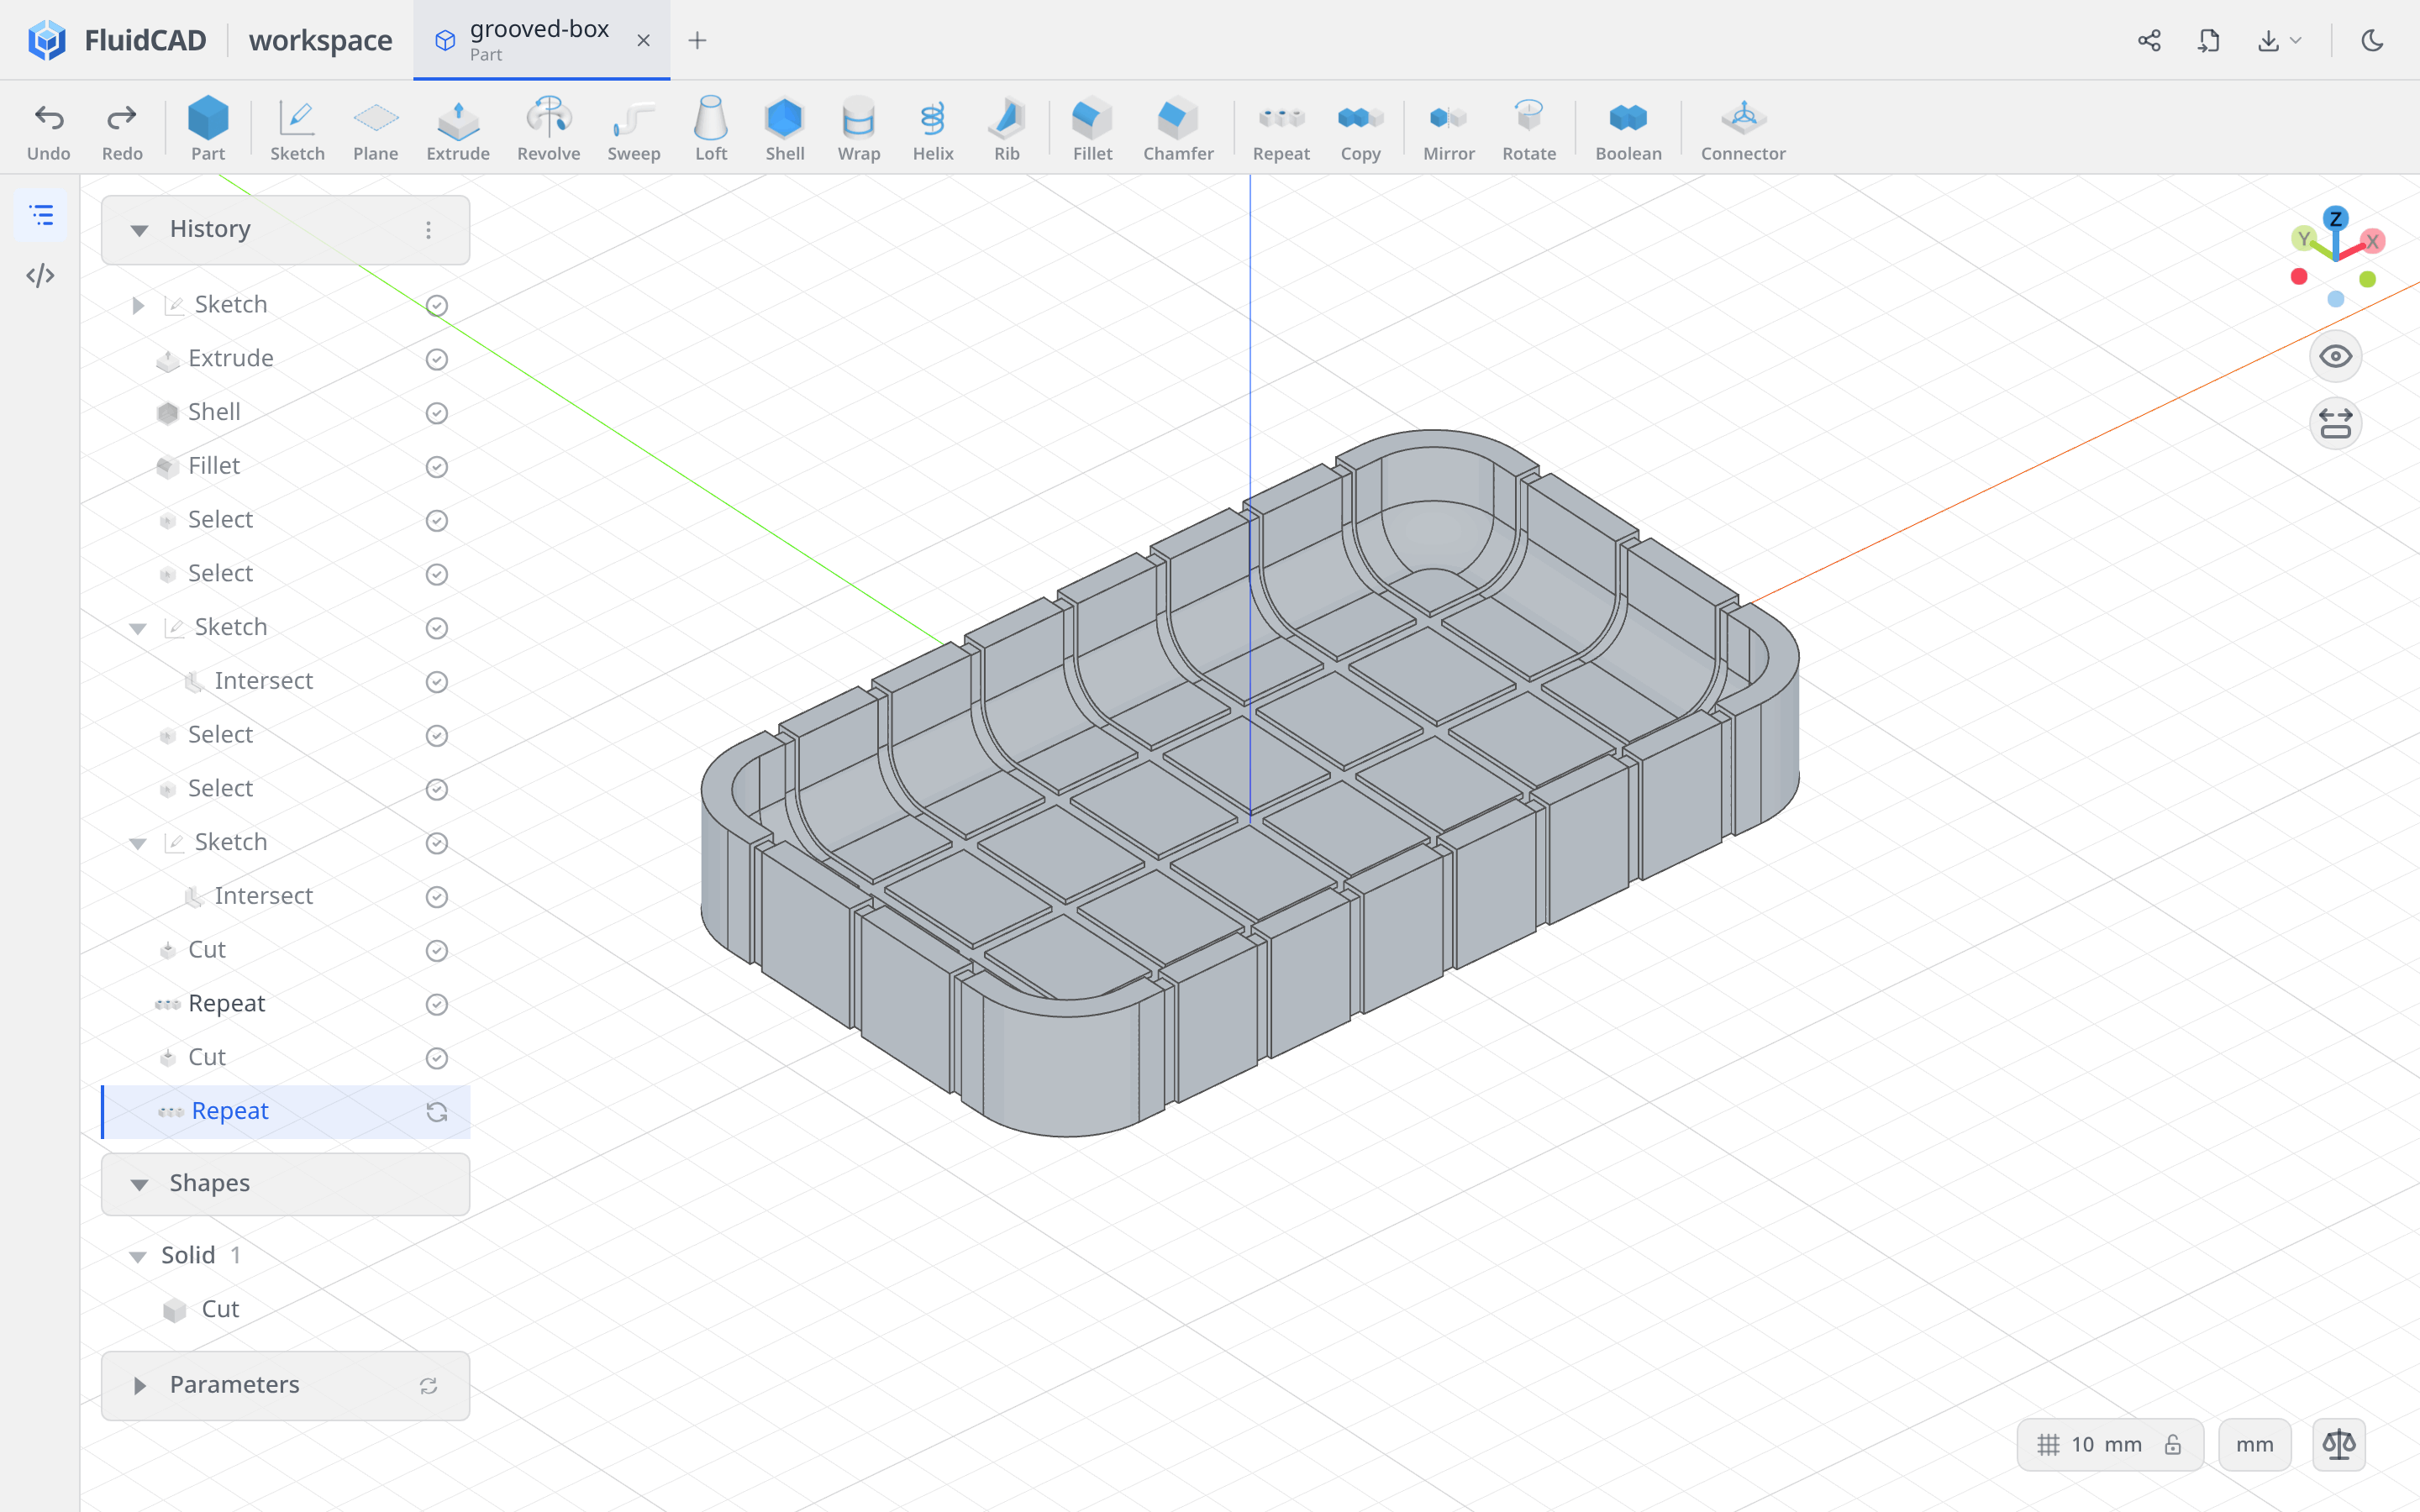Select the highlighted Repeat history step
Image resolution: width=2420 pixels, height=1512 pixels.
286,1111
